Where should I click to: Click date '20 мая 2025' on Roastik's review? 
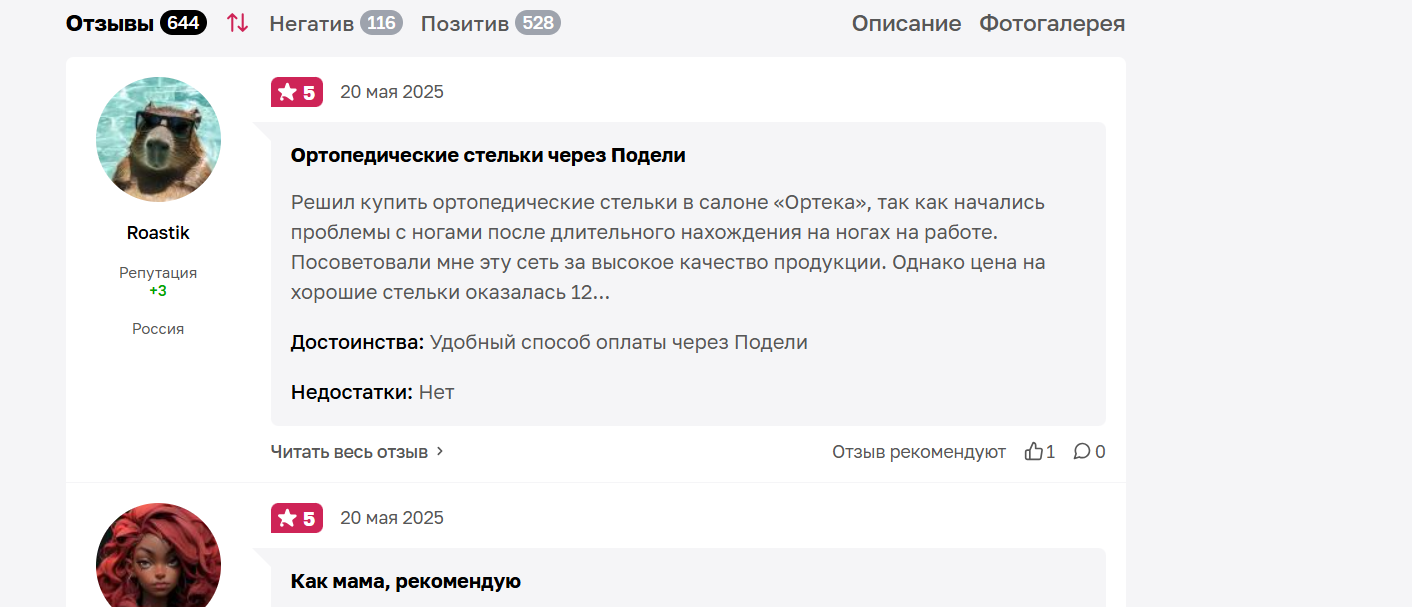[x=392, y=92]
